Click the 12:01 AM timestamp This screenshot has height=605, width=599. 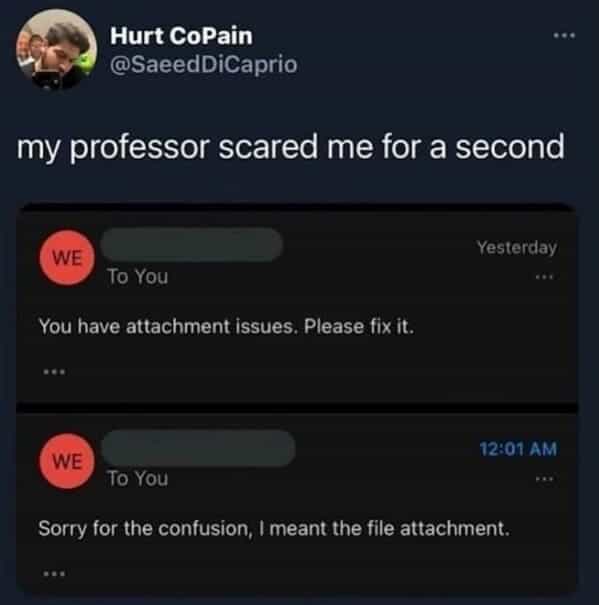coord(518,449)
